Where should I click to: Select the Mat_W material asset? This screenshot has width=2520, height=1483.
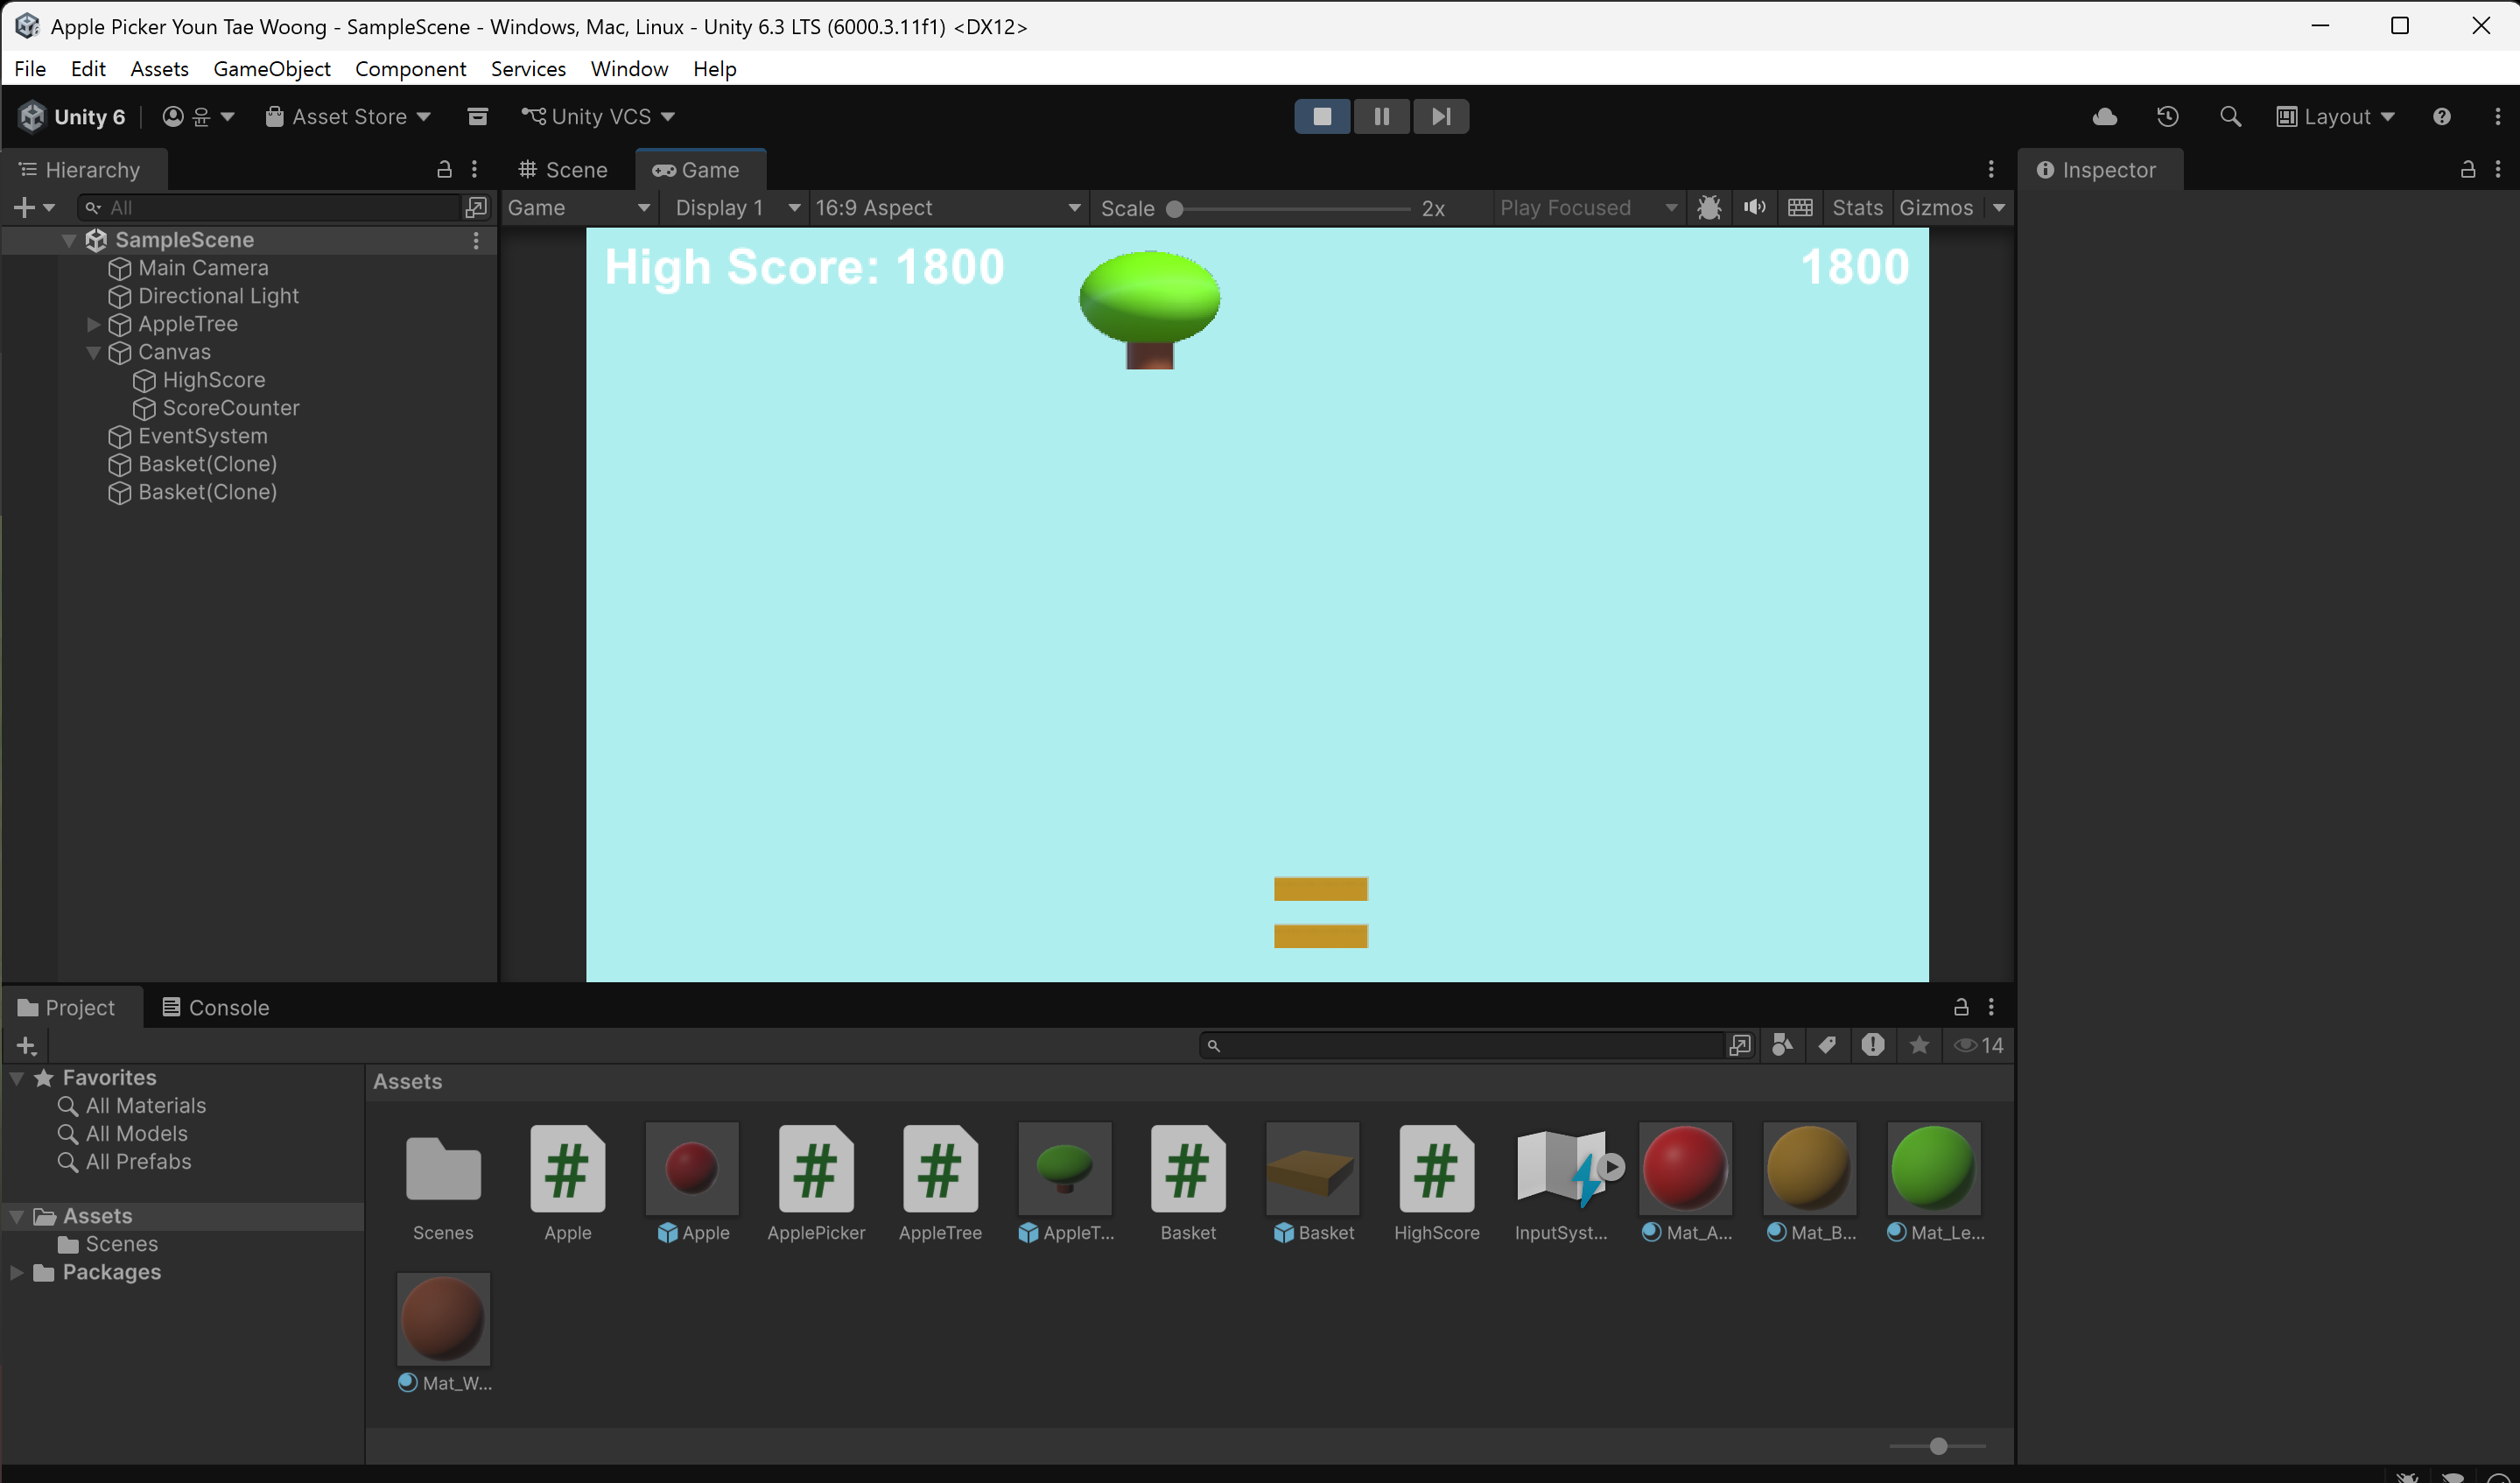(444, 1333)
